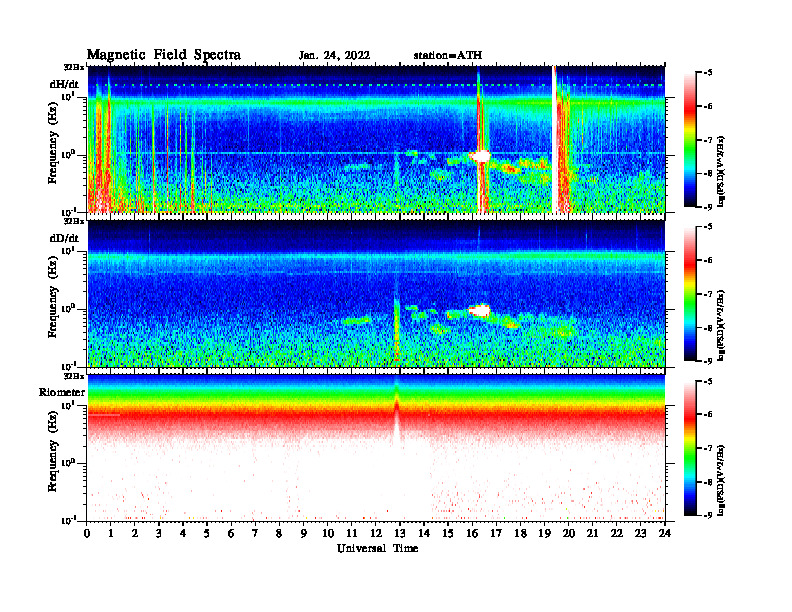Image resolution: width=792 pixels, height=612 pixels.
Task: Click the dD/dt panel color scale bar
Action: click(690, 294)
